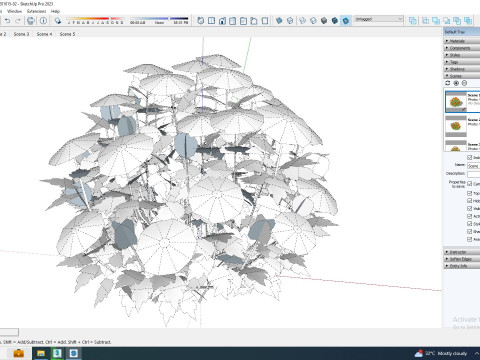The height and width of the screenshot is (360, 480).
Task: Switch to Back view icon
Action: pos(243,21)
